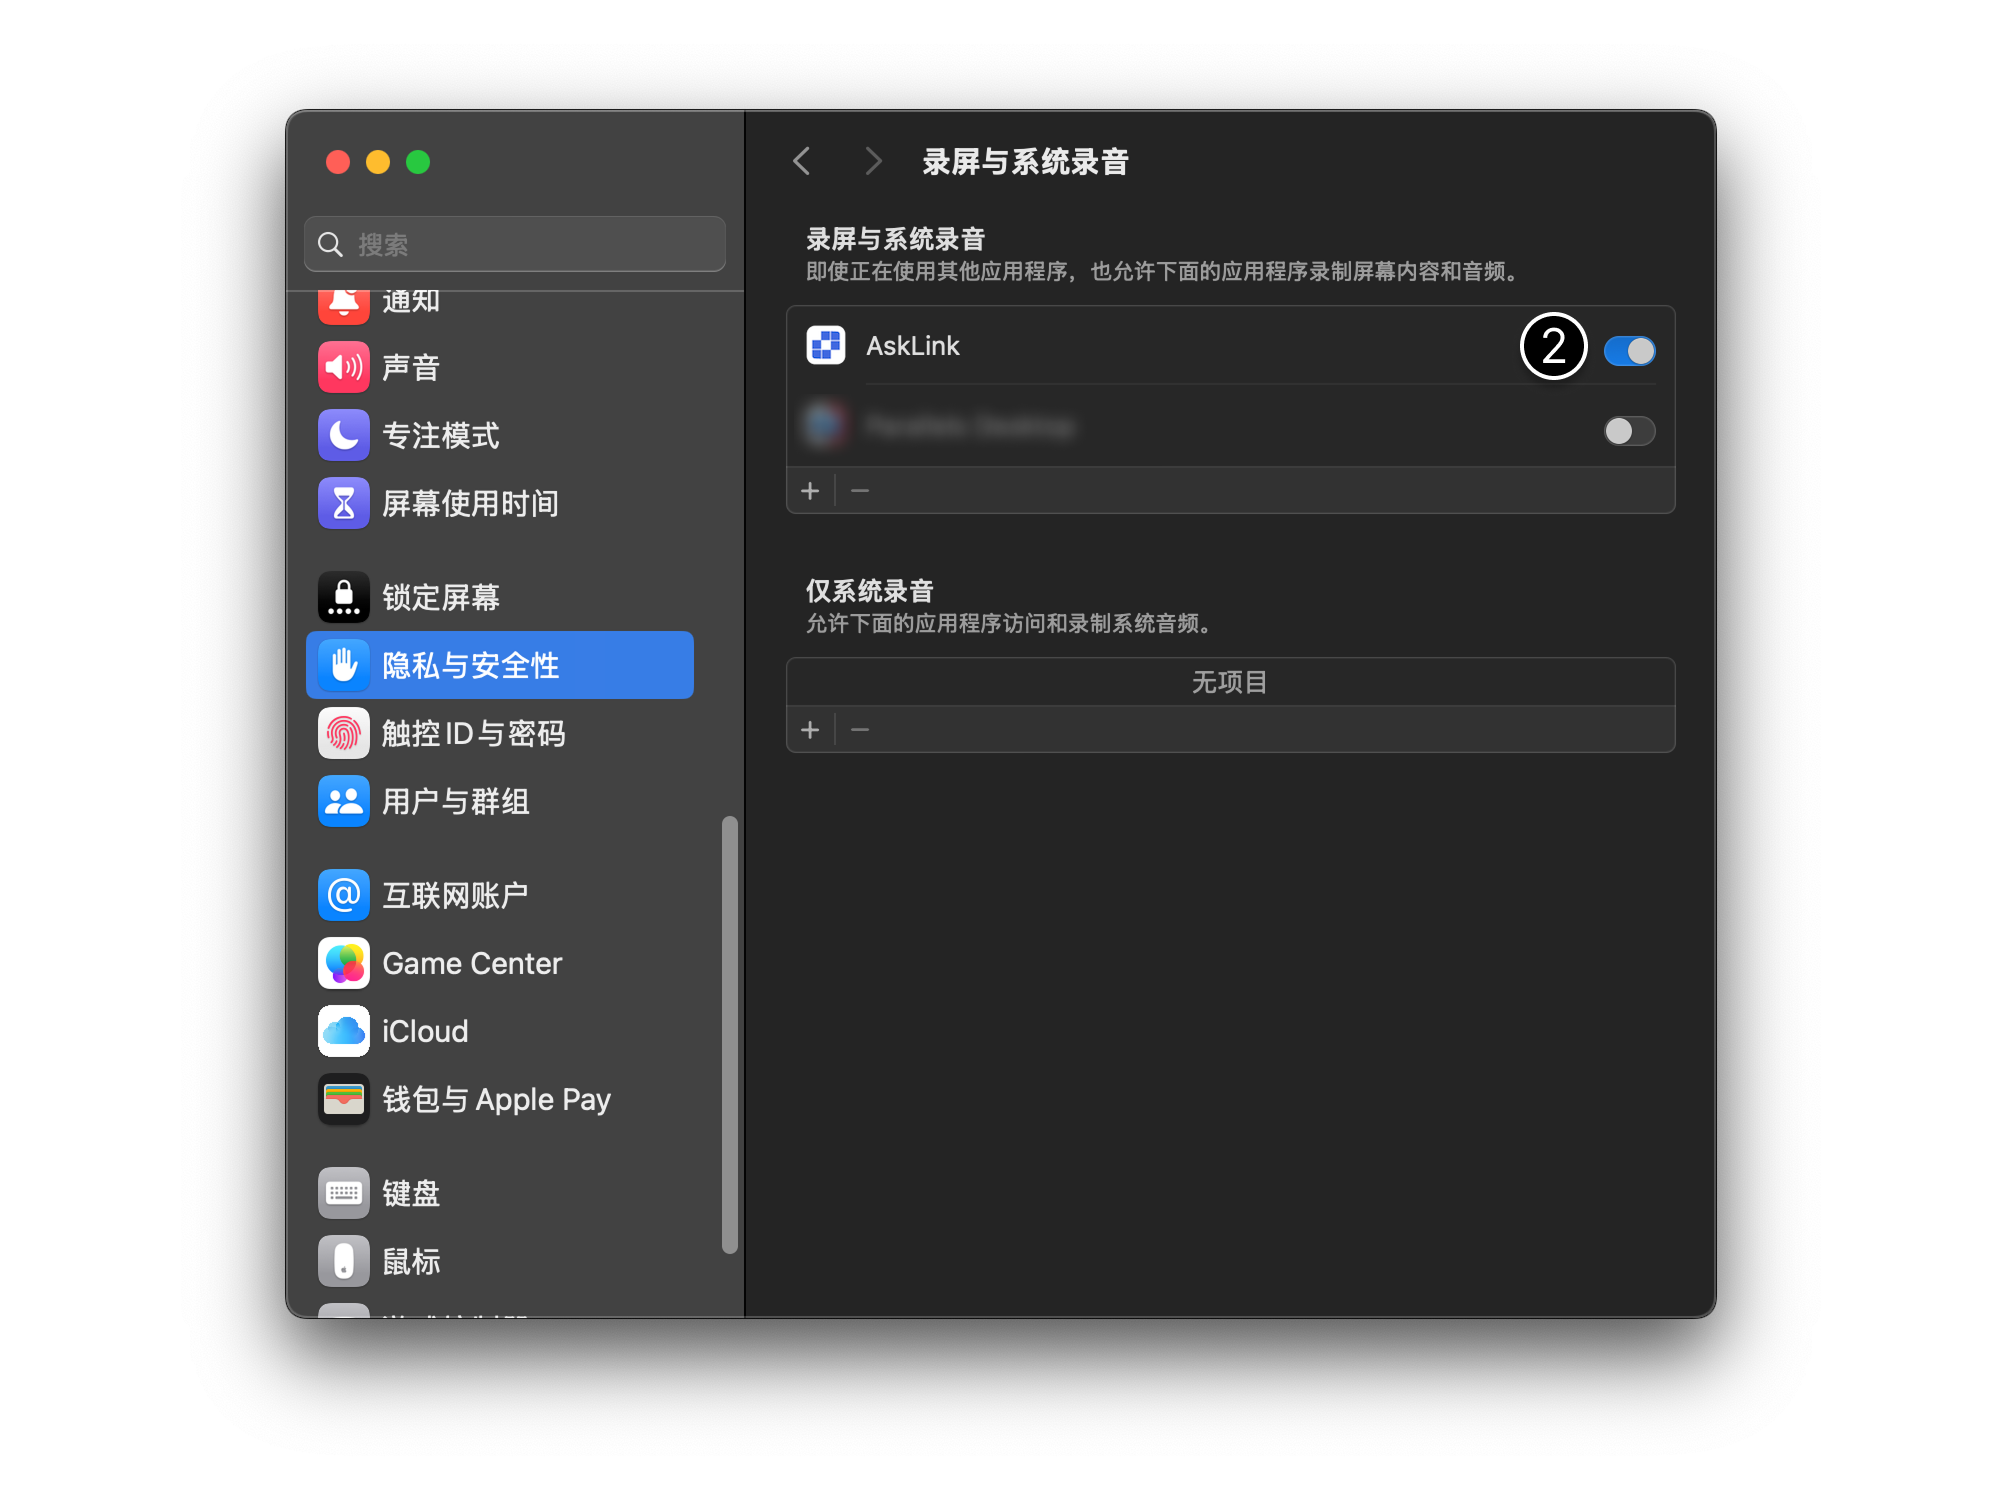The image size is (2000, 1500).
Task: Select 专注模式 in the sidebar
Action: point(440,435)
